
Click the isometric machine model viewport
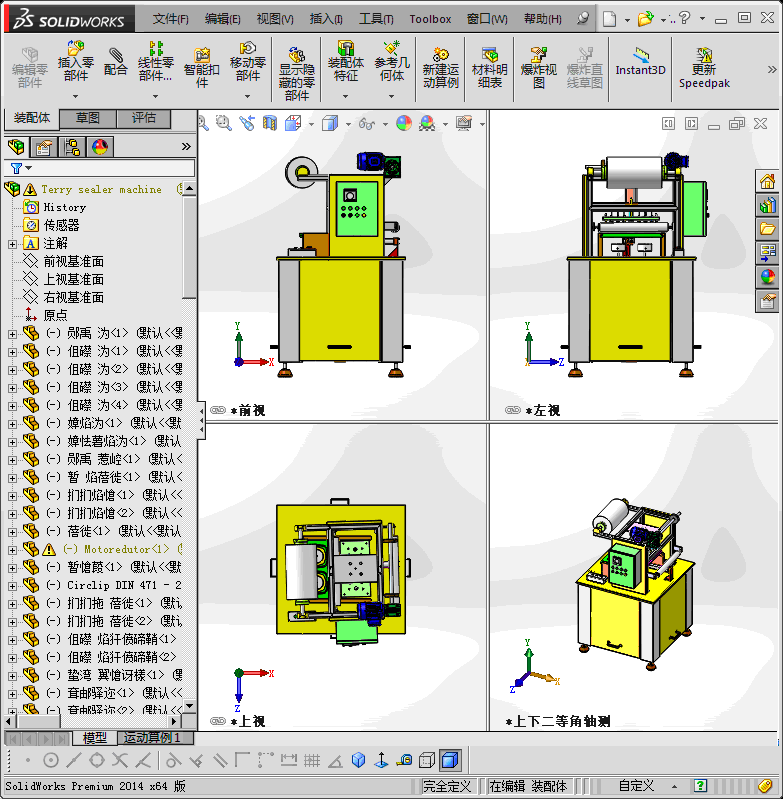[634, 578]
